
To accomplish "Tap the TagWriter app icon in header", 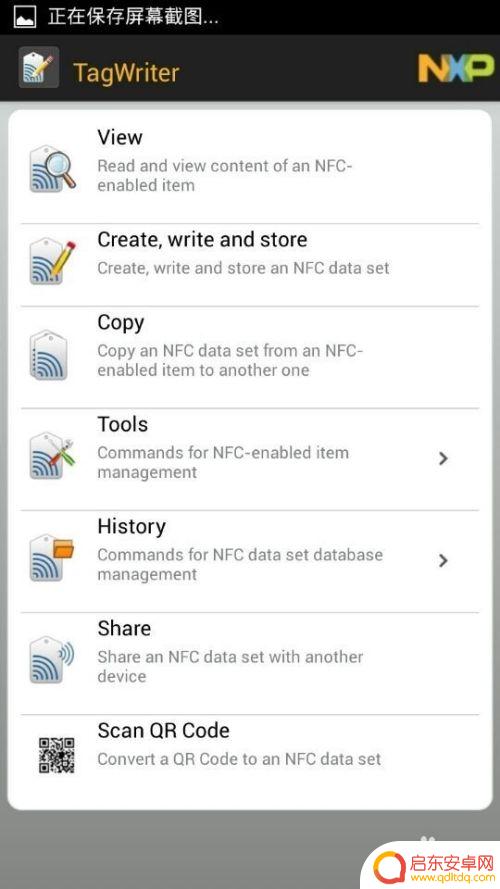I will tap(39, 67).
